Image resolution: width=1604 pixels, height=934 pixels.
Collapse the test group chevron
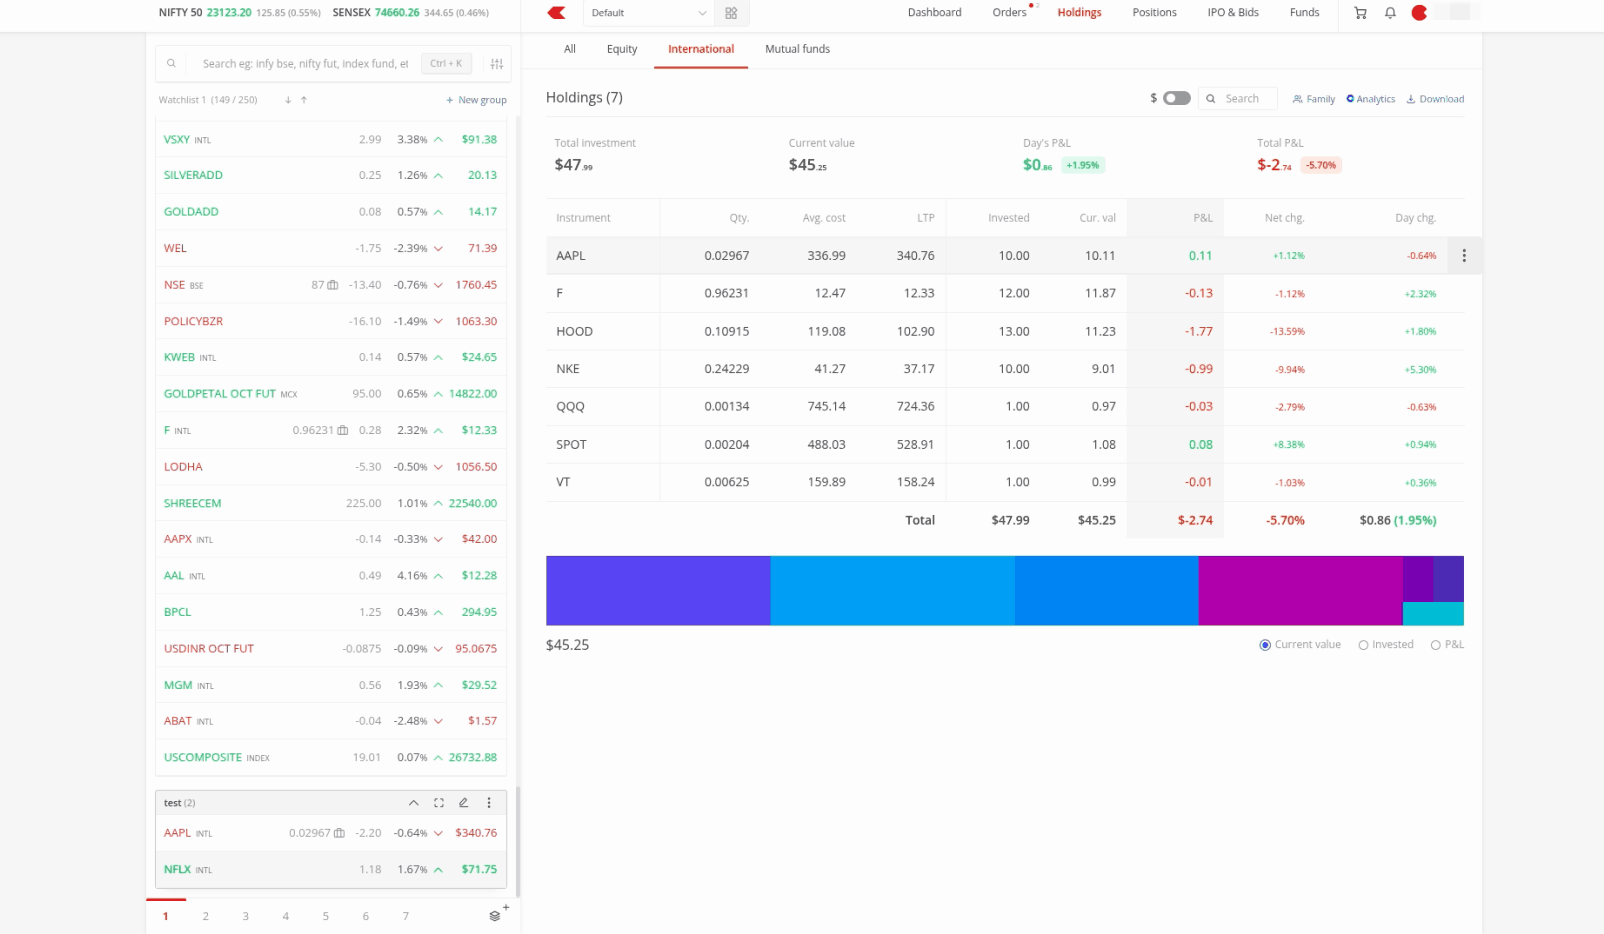tap(413, 803)
